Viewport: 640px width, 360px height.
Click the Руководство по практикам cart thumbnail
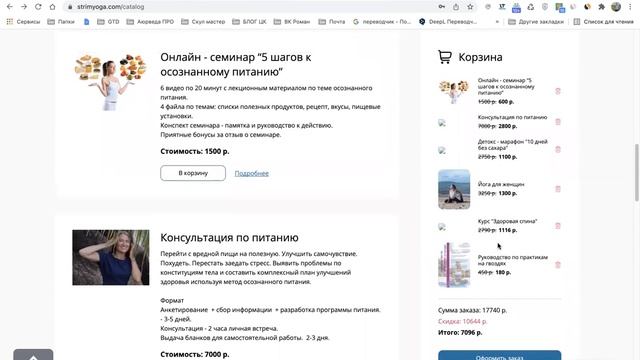454,265
